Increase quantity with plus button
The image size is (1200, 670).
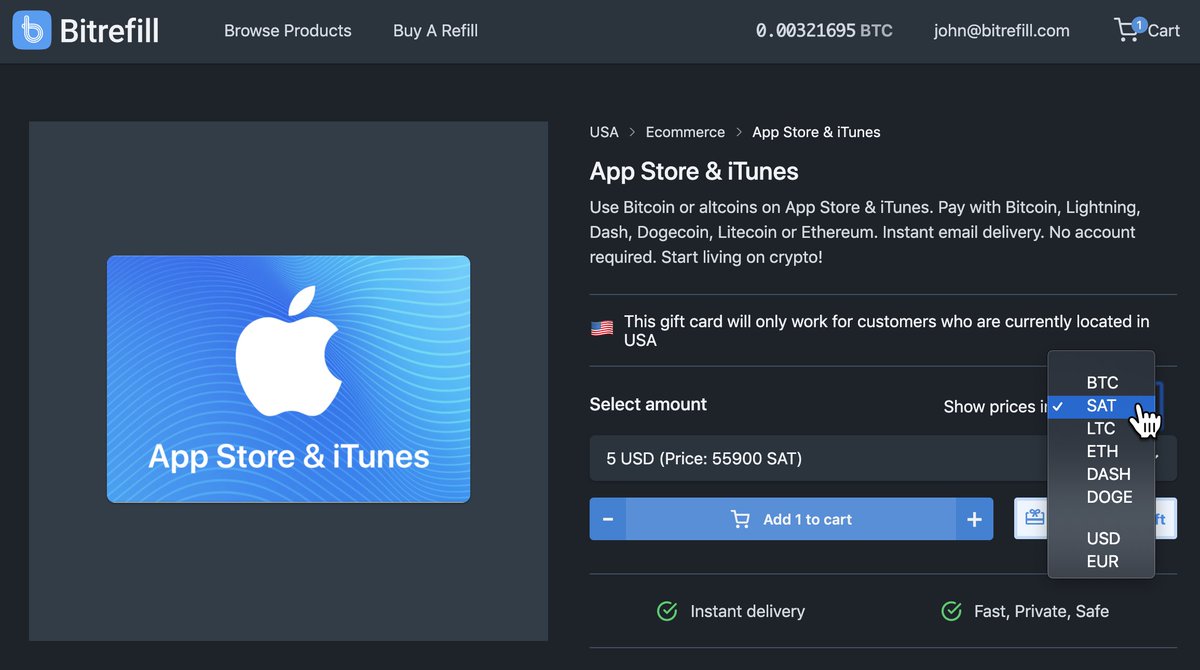(x=974, y=519)
